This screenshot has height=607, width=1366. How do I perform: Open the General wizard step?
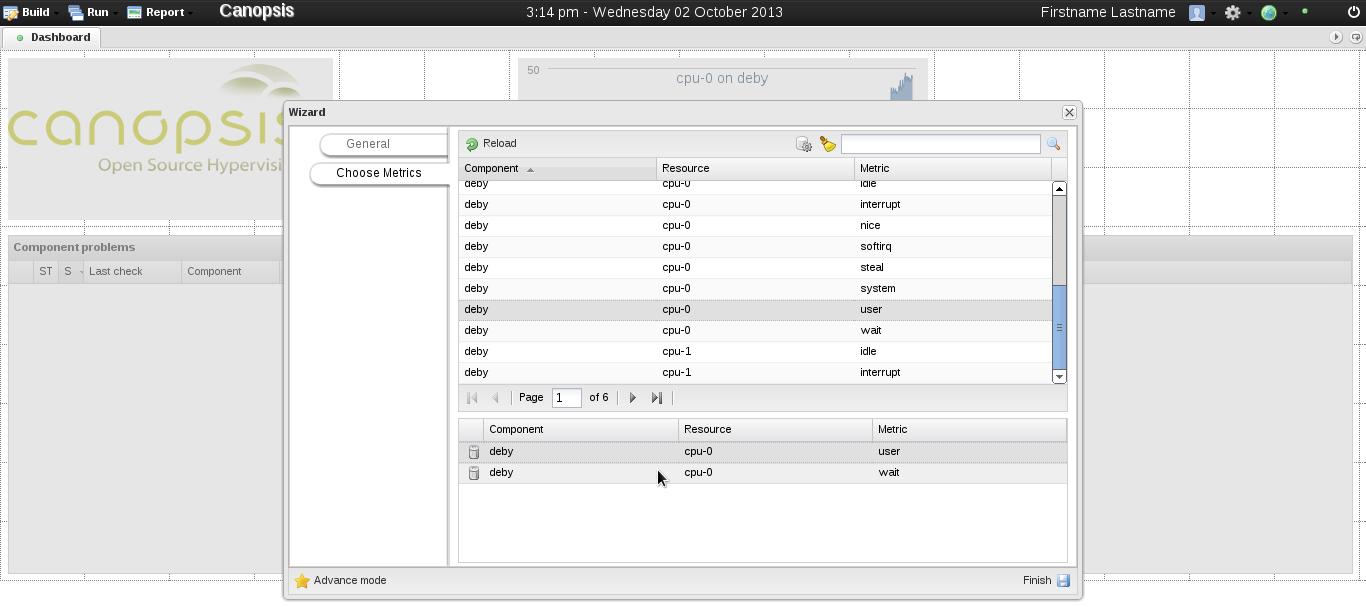tap(383, 144)
